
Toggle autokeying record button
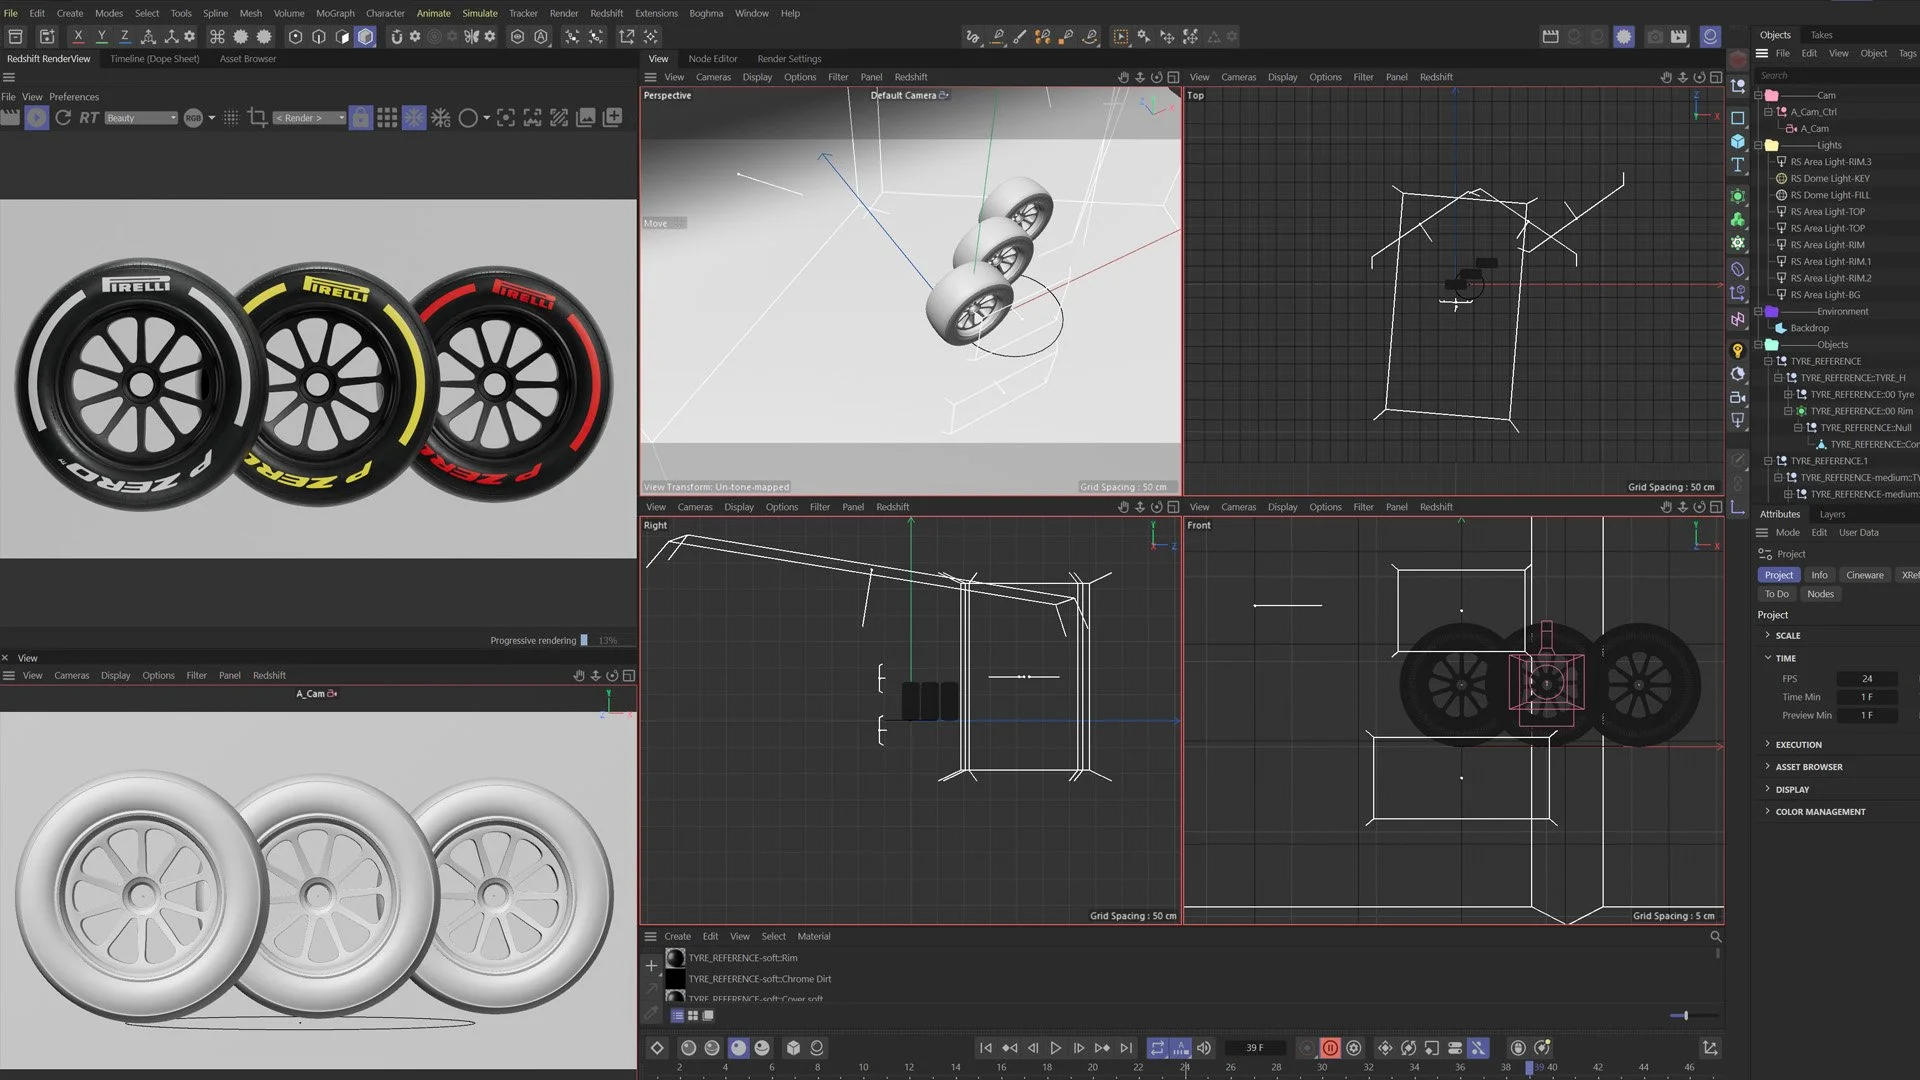click(x=1330, y=1048)
